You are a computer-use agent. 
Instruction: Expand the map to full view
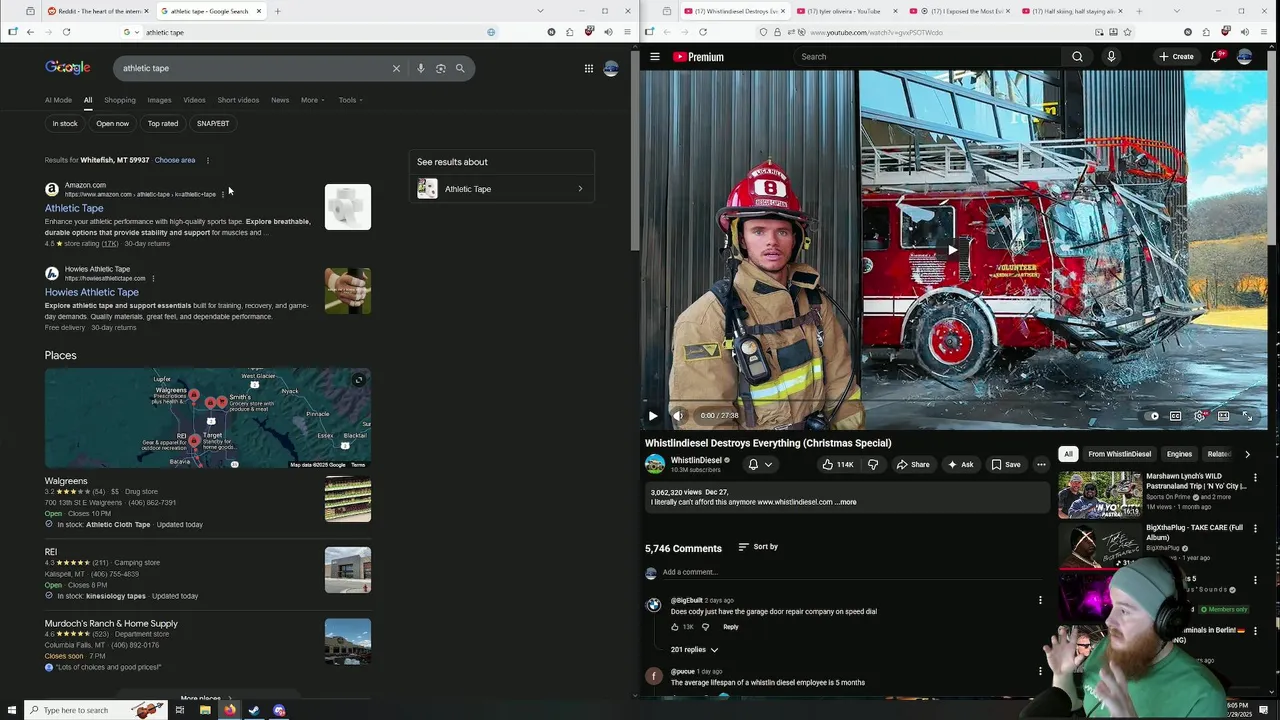tap(359, 380)
